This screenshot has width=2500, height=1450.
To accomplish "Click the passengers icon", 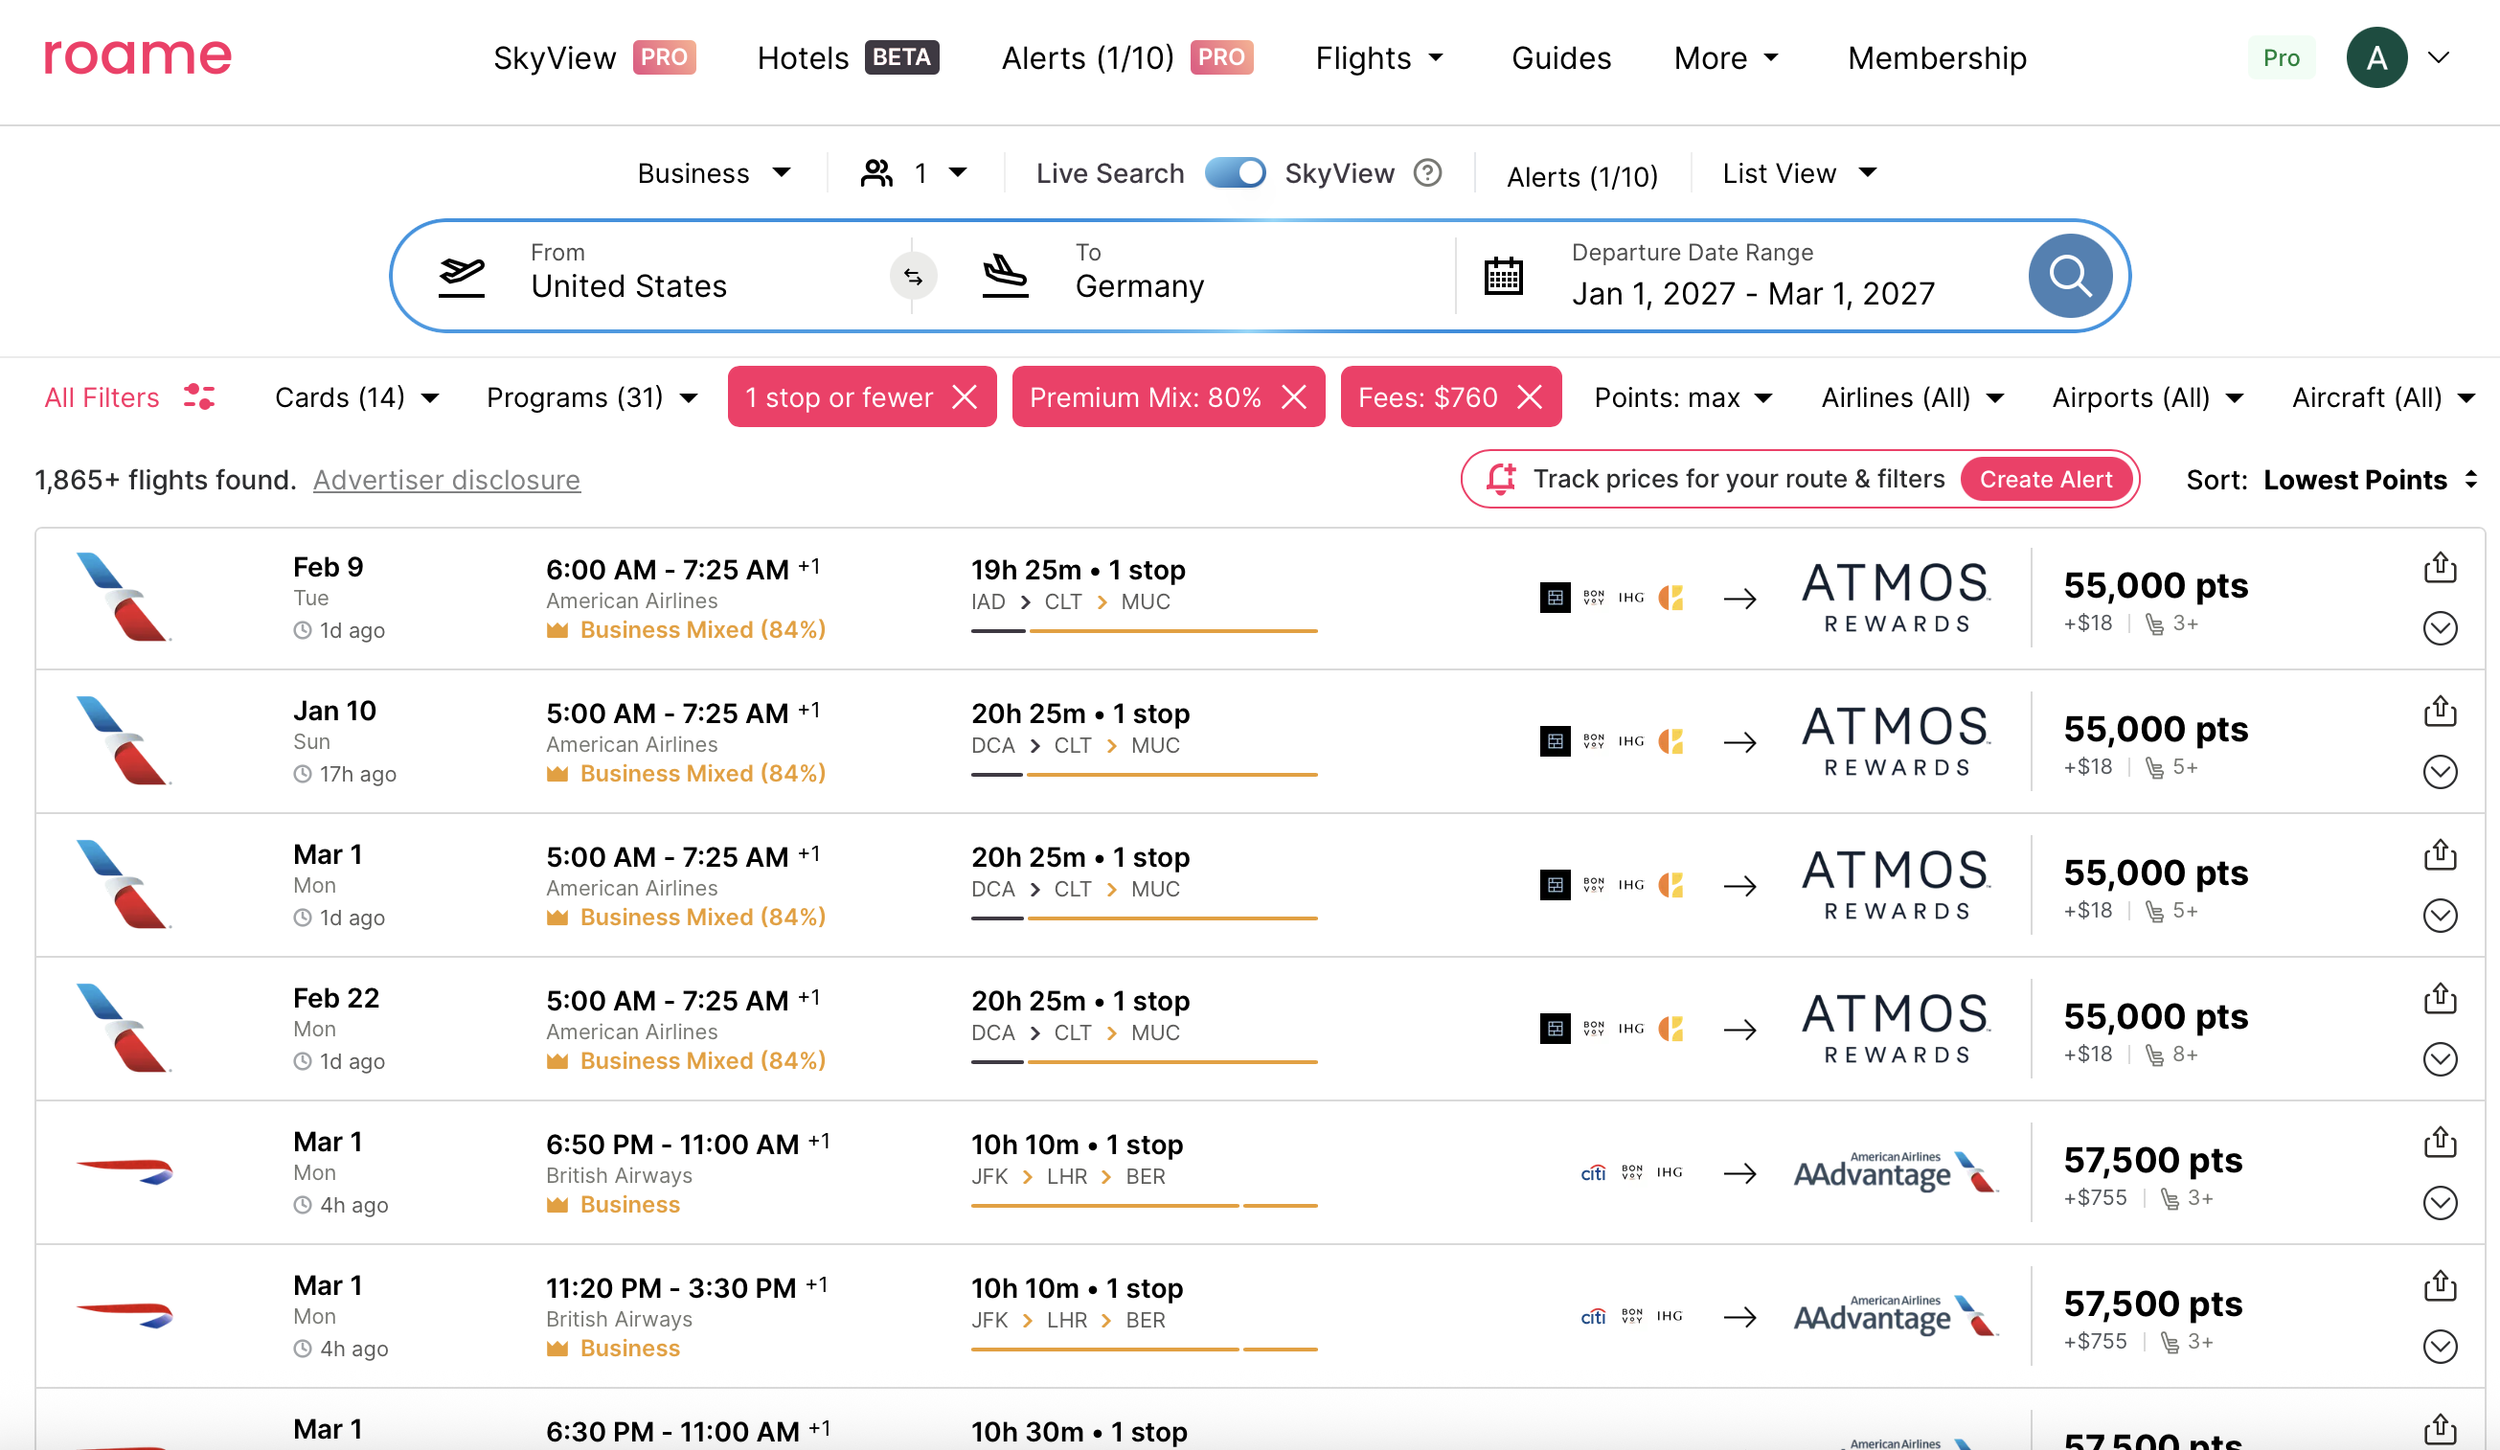I will (x=877, y=173).
